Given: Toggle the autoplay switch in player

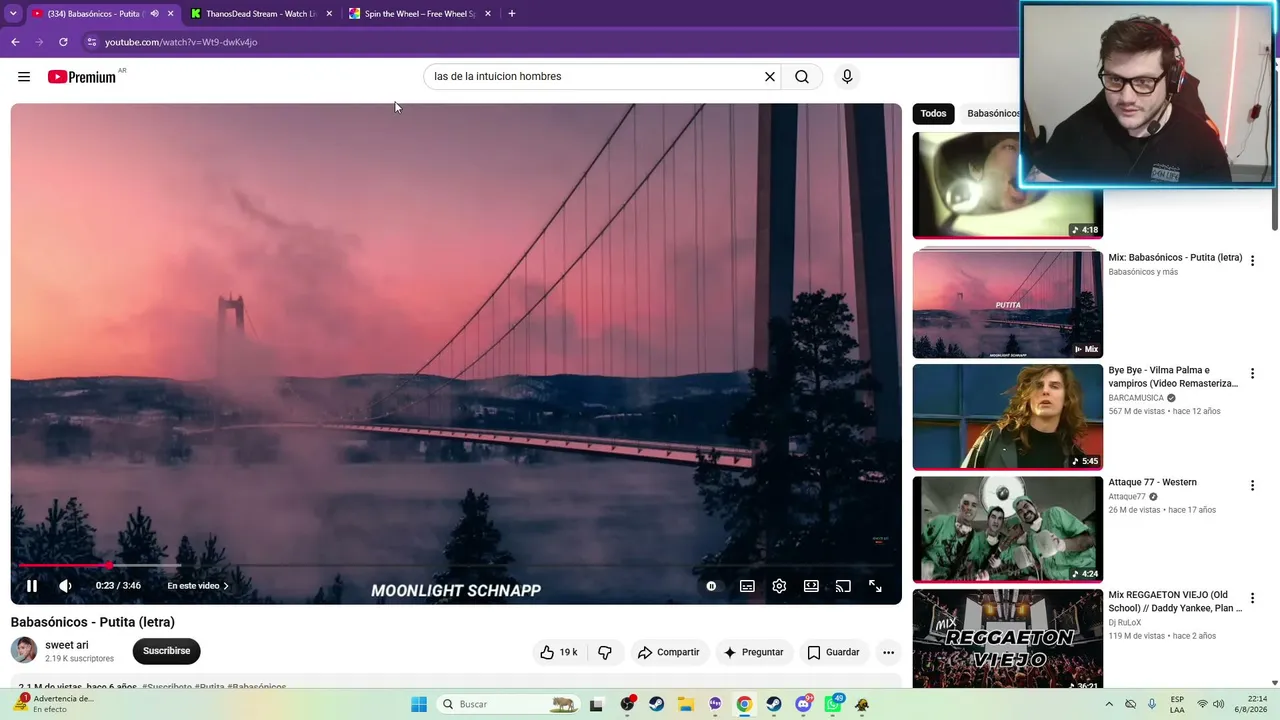Looking at the screenshot, I should point(711,586).
